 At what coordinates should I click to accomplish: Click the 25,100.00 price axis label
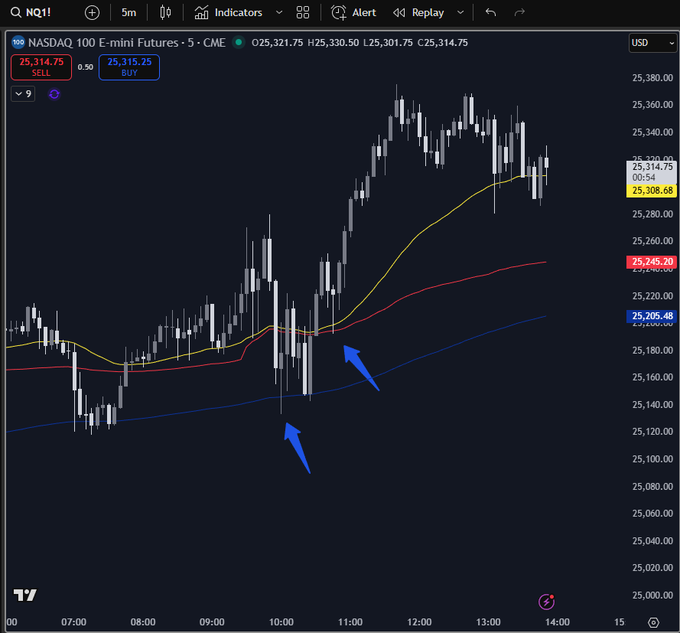(x=653, y=459)
